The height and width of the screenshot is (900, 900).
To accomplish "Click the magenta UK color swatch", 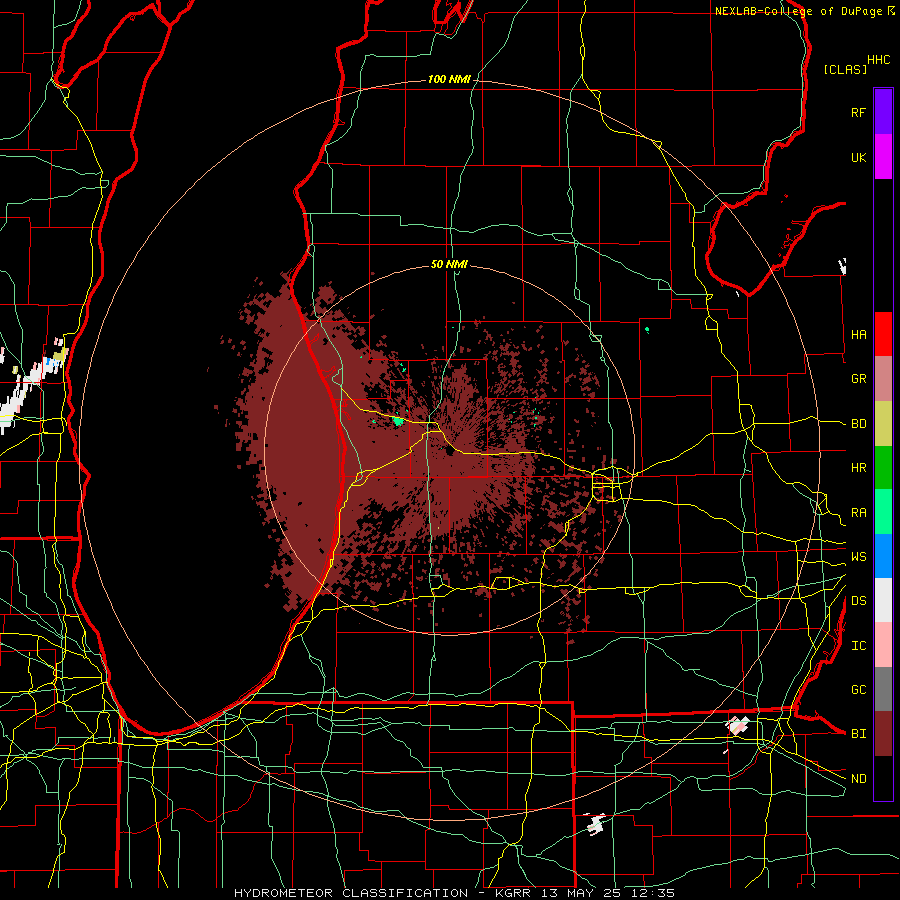I will [883, 157].
